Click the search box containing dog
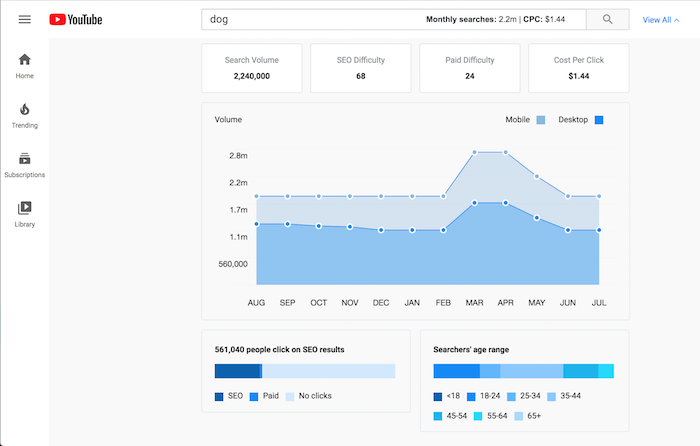The height and width of the screenshot is (446, 700). 310,19
